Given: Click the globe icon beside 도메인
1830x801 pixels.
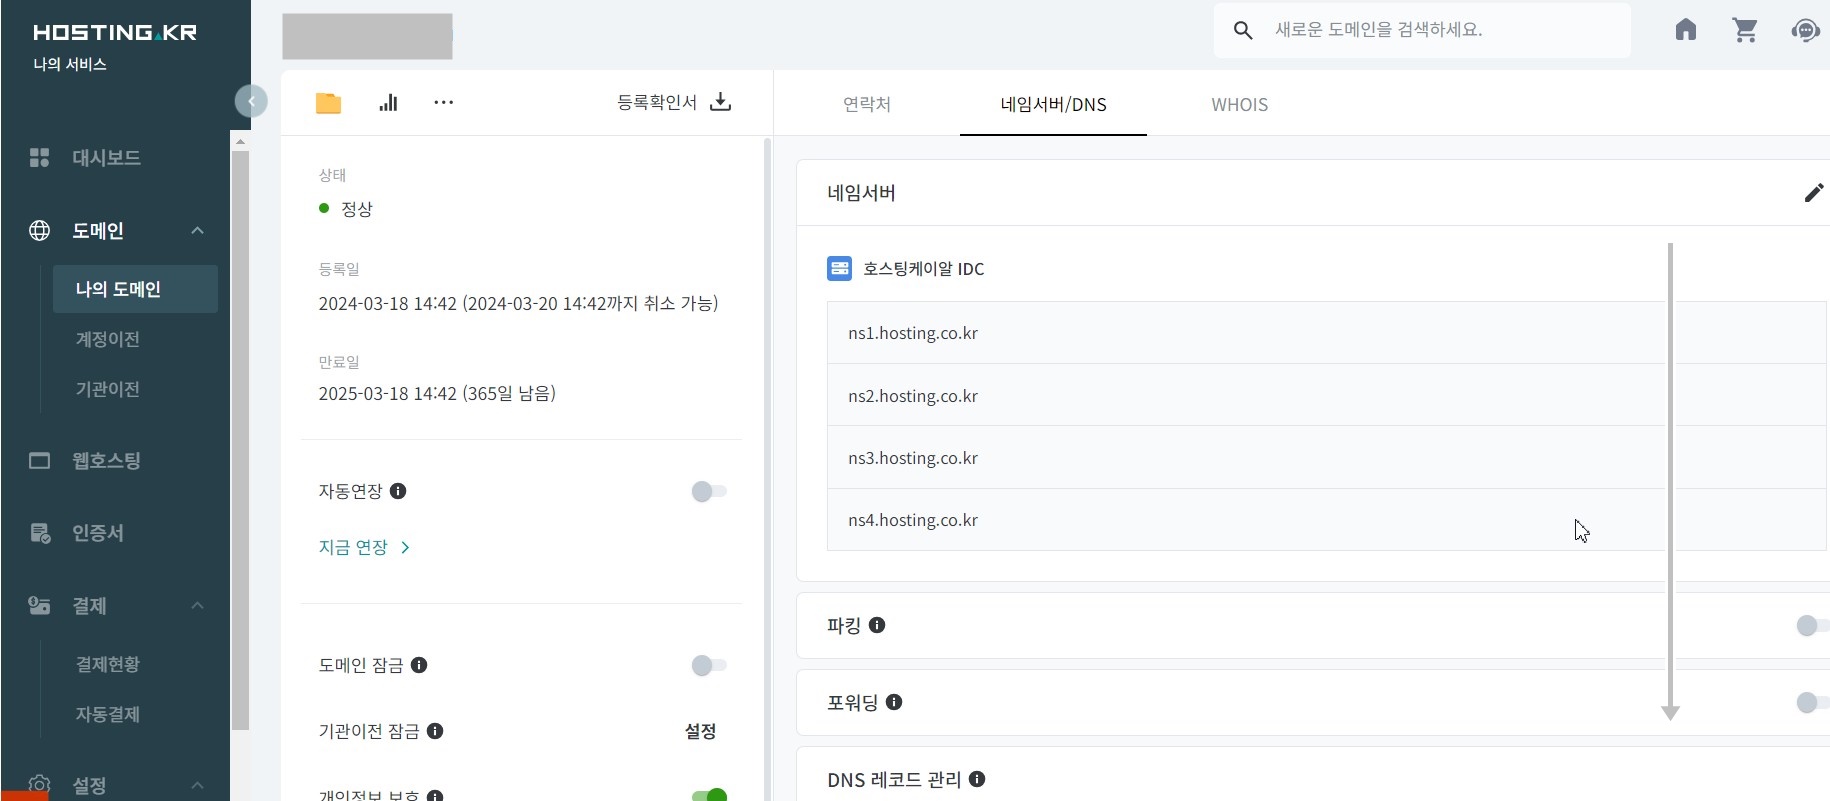Looking at the screenshot, I should [39, 231].
